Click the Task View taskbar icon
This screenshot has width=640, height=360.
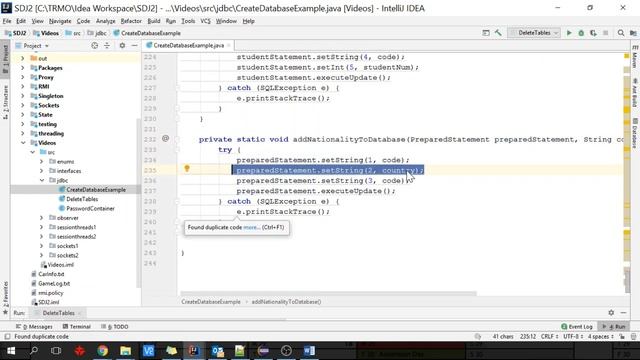[56, 351]
